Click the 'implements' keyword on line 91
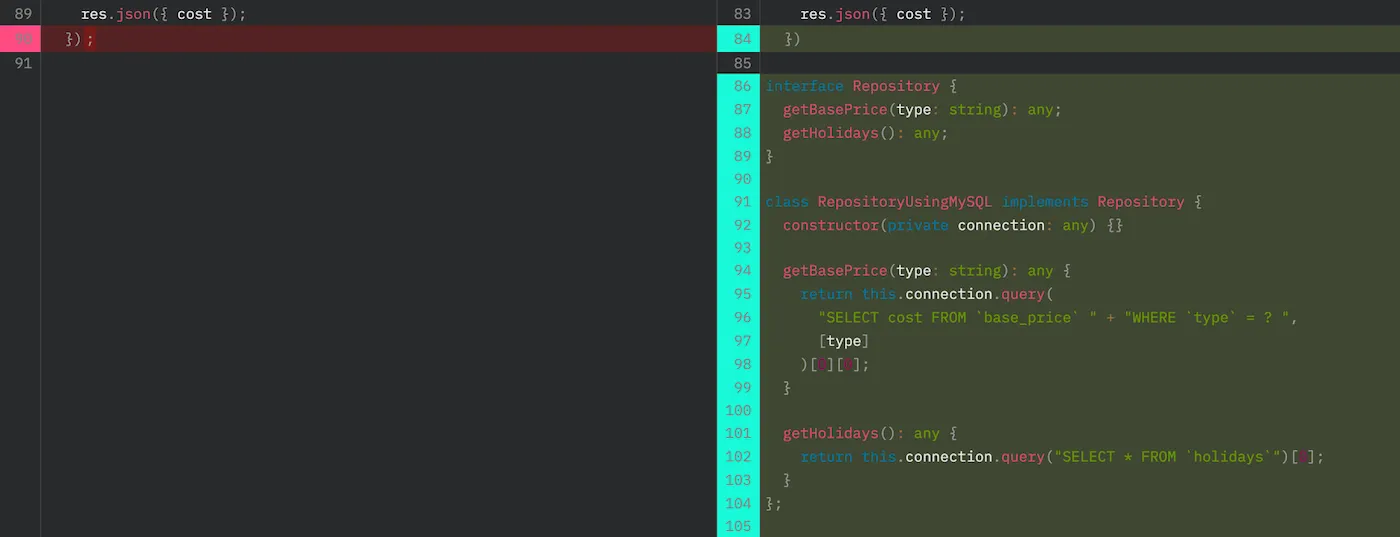This screenshot has width=1400, height=537. pos(1045,202)
